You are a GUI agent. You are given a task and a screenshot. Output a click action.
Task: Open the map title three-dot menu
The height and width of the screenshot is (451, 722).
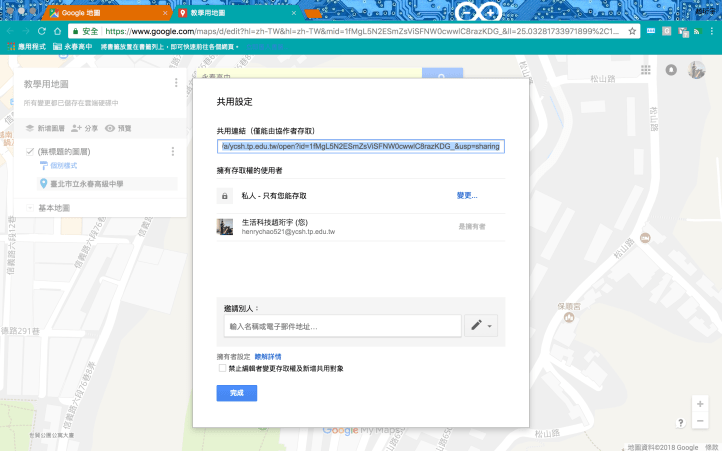pos(176,83)
